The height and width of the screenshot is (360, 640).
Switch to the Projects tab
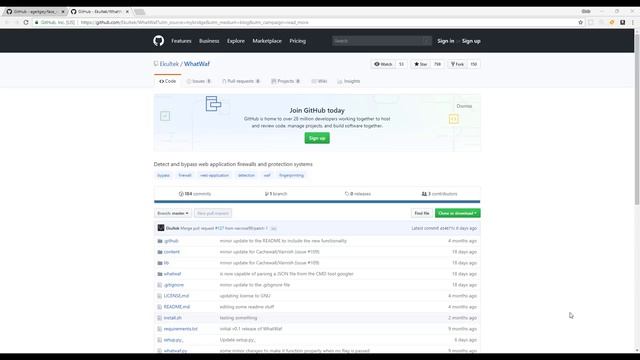(286, 81)
